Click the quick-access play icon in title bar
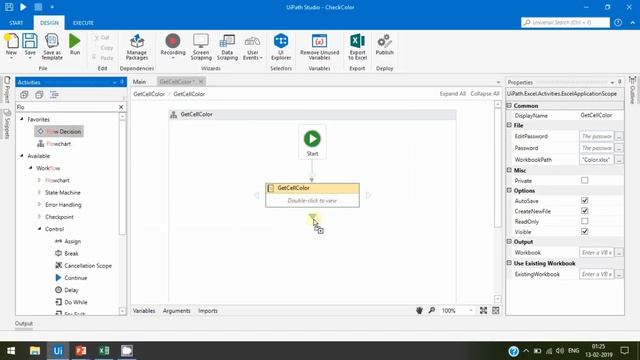Screen dimensions: 640x360 pos(23,7)
